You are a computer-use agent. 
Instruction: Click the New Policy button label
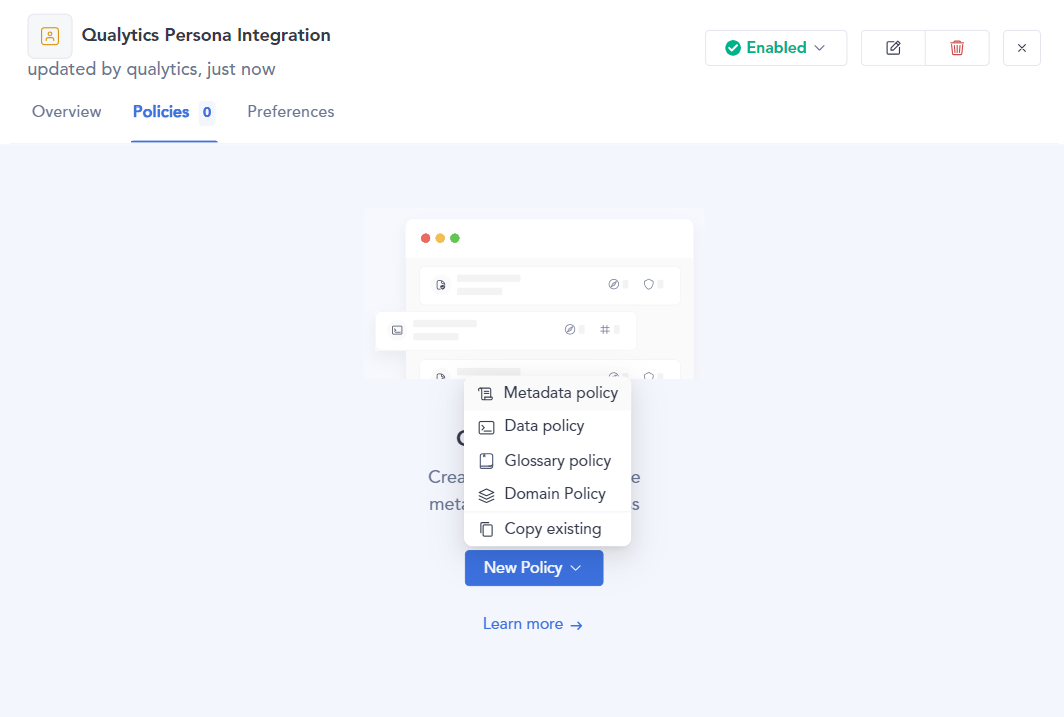click(x=523, y=568)
